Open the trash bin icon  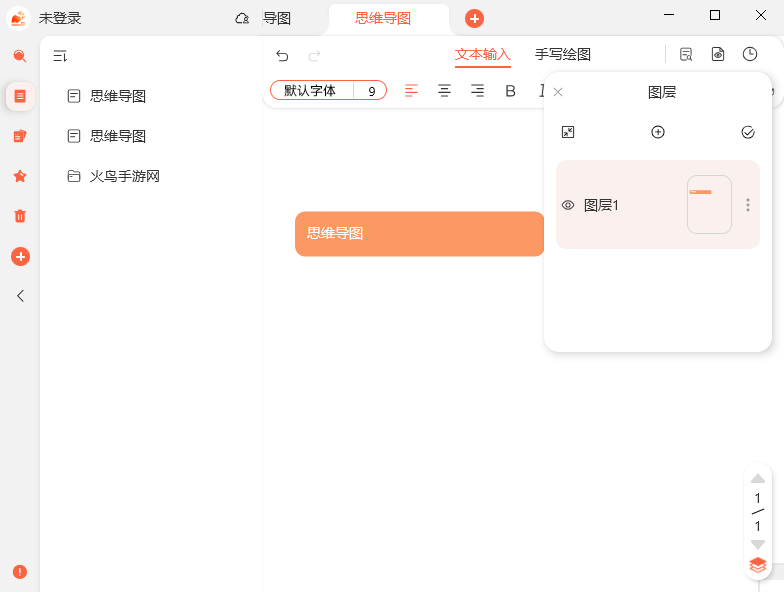click(x=20, y=216)
